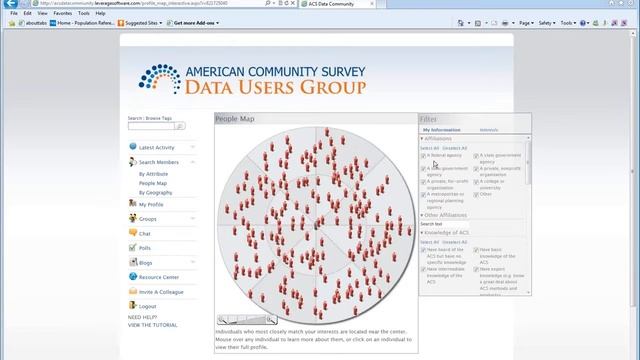This screenshot has height=360, width=640.
Task: Collapse the Search Members sidebar arrow
Action: click(x=192, y=162)
